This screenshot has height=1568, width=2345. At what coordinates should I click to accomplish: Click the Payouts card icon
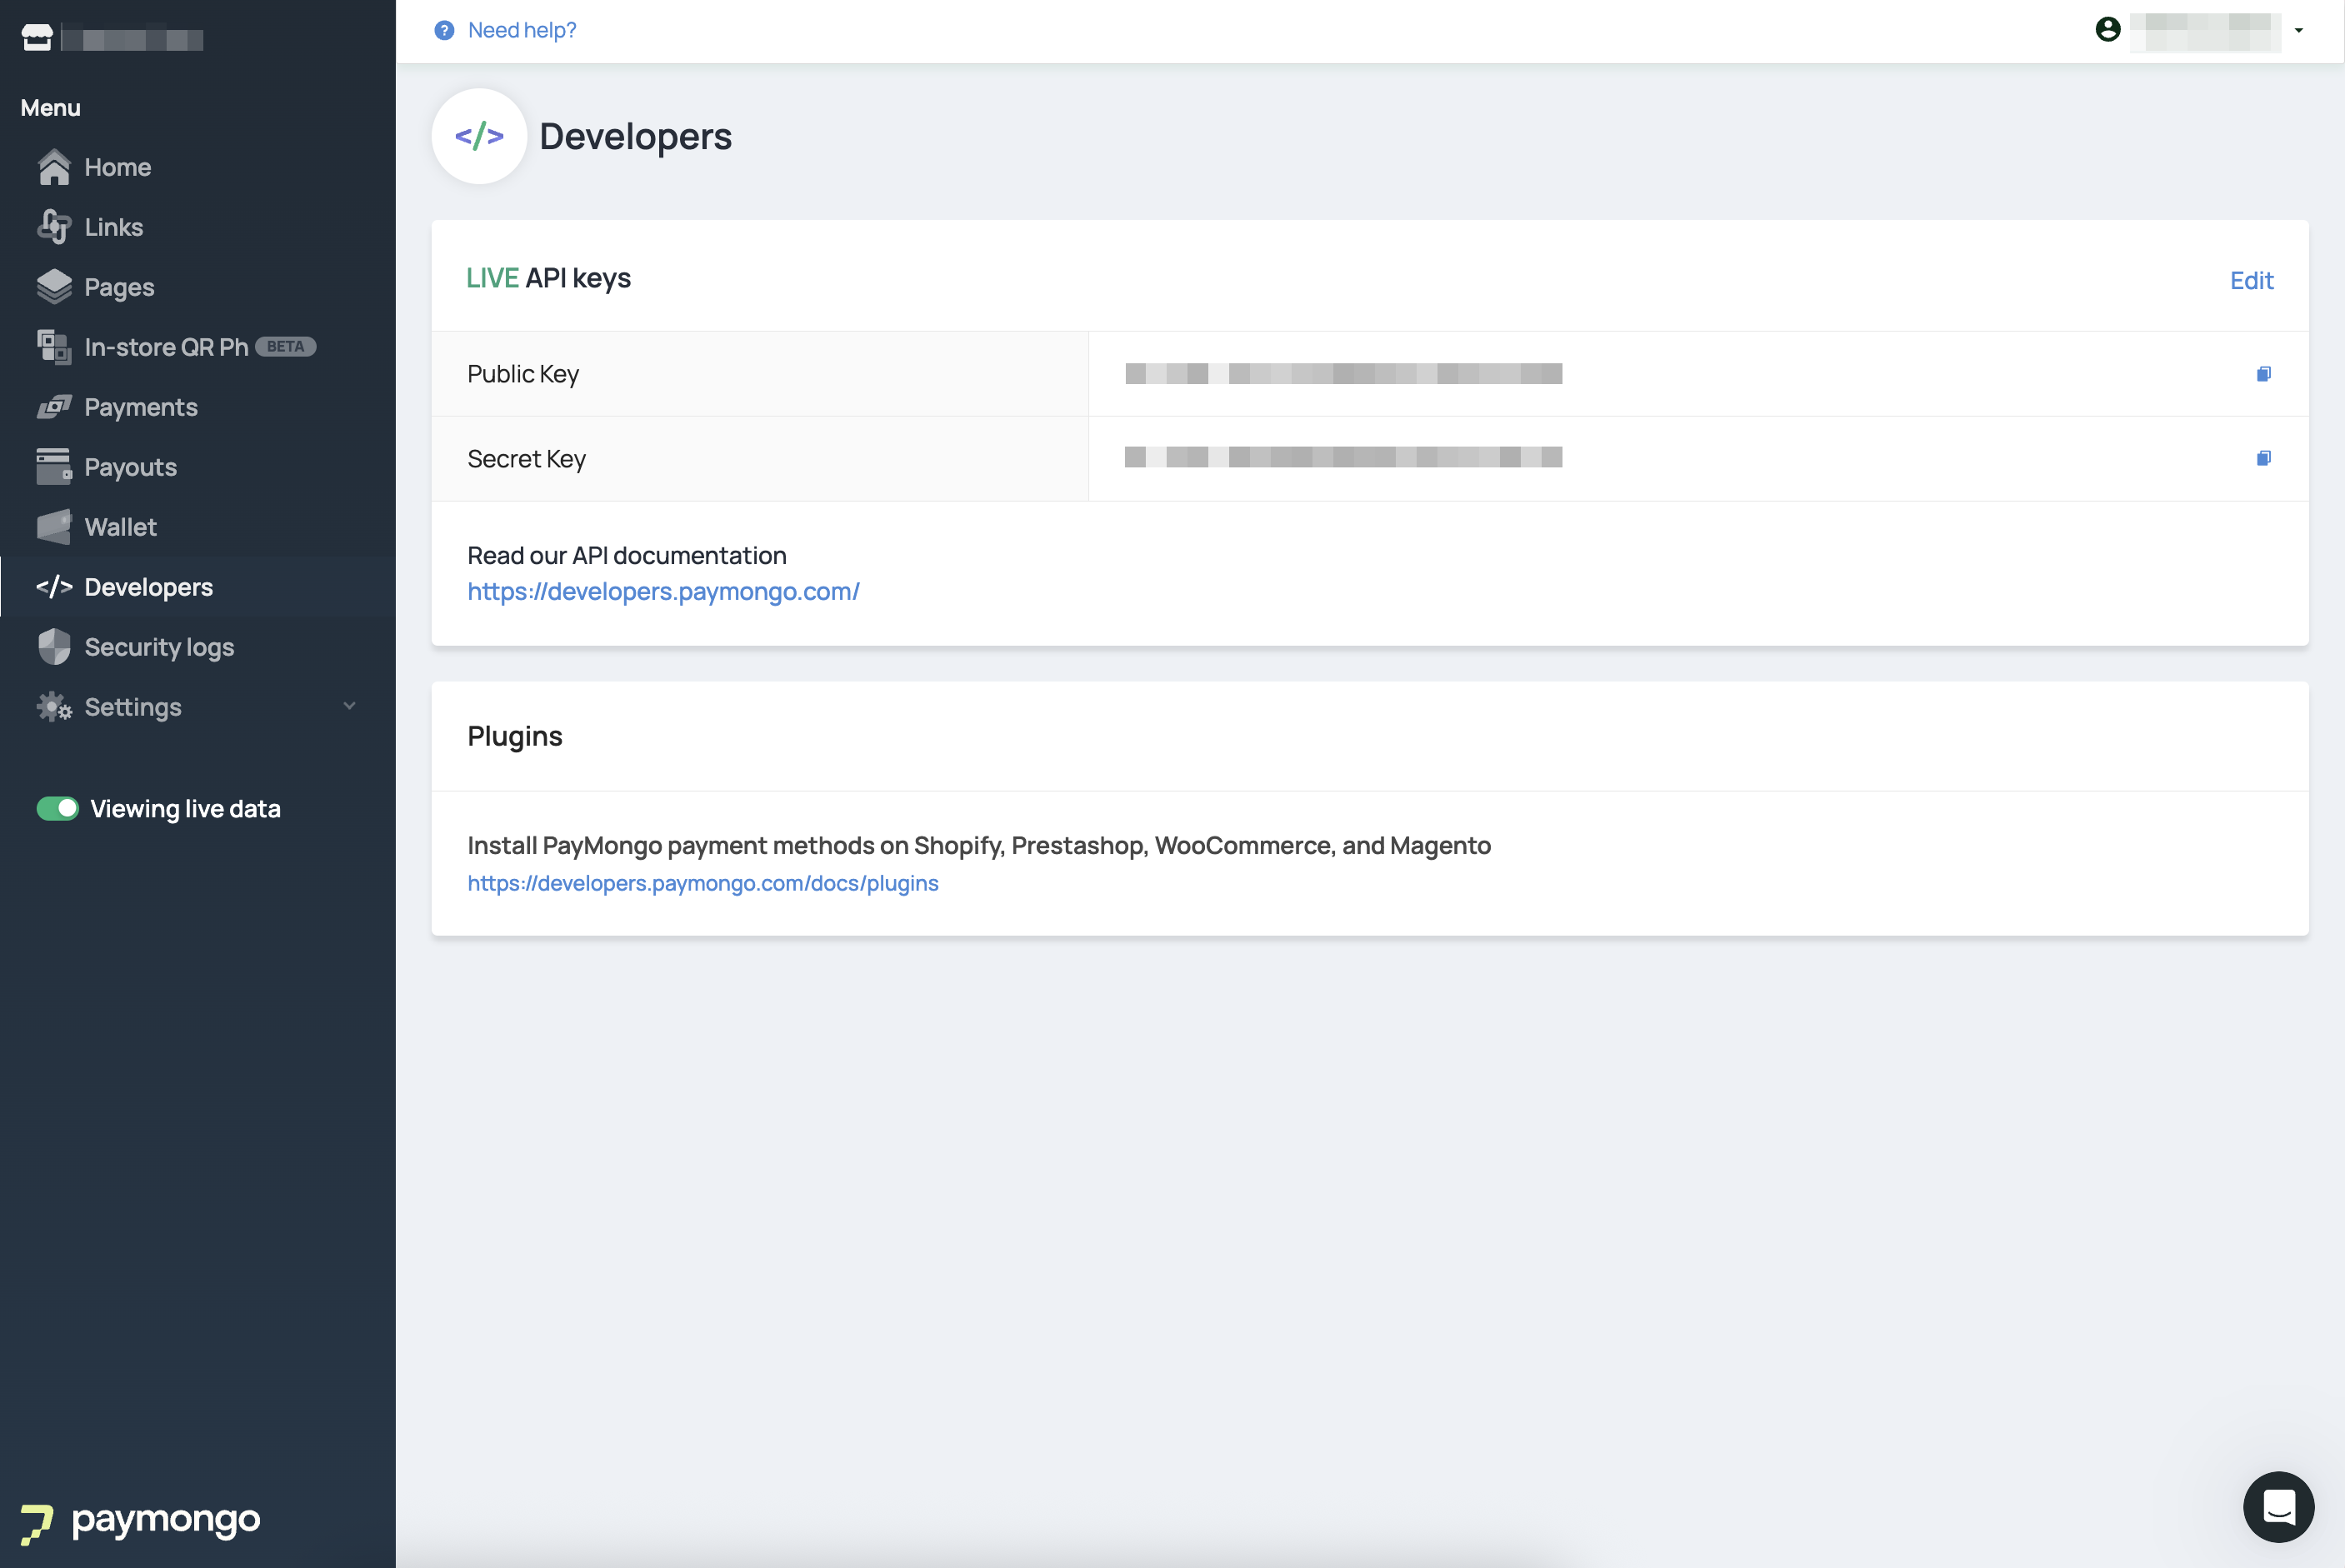click(x=54, y=467)
